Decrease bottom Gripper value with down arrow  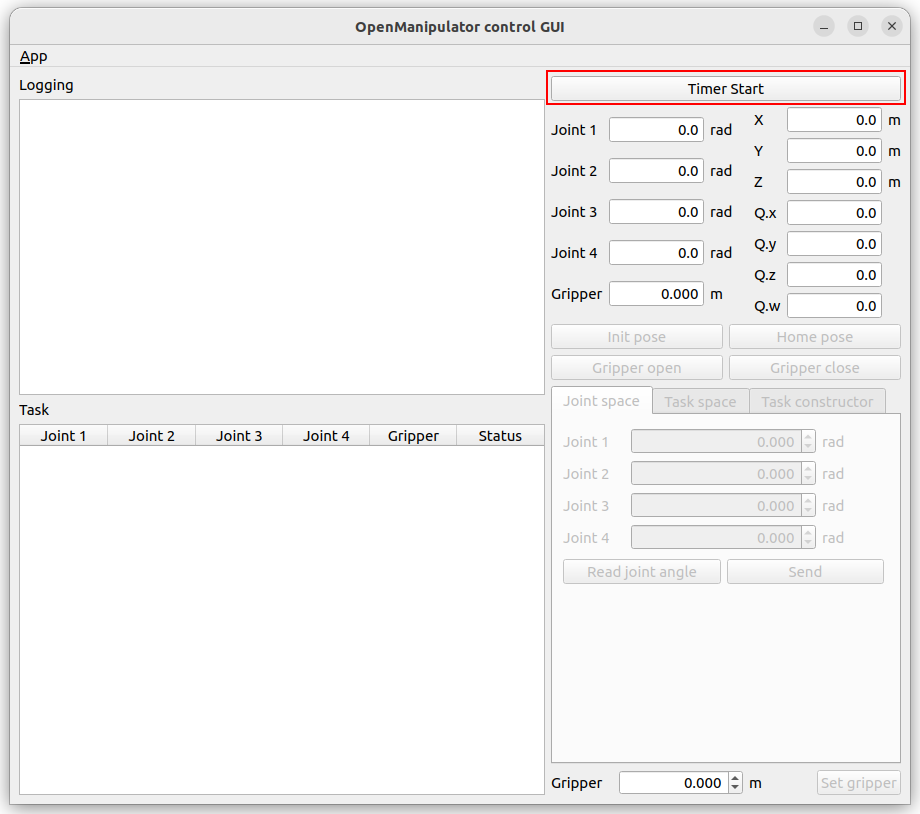click(x=736, y=788)
